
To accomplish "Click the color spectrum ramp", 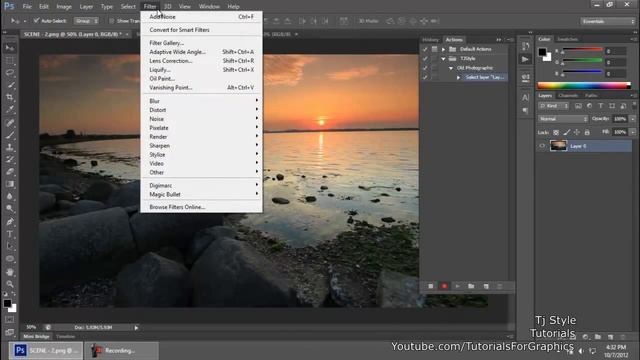I will pyautogui.click(x=584, y=85).
